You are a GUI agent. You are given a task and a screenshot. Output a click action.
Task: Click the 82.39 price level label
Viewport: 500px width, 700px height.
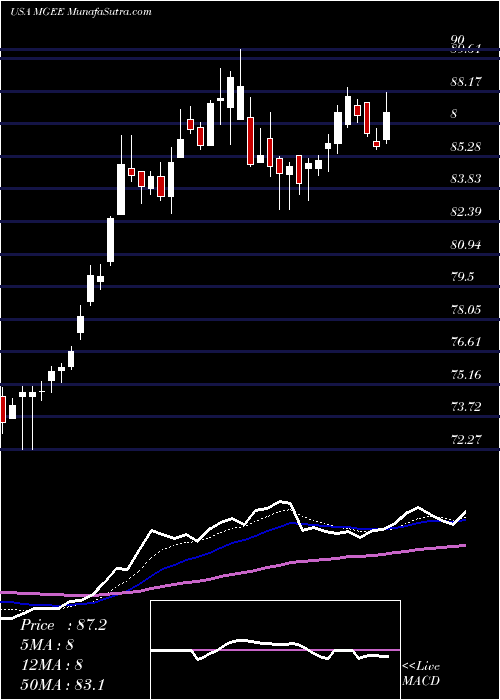click(466, 212)
